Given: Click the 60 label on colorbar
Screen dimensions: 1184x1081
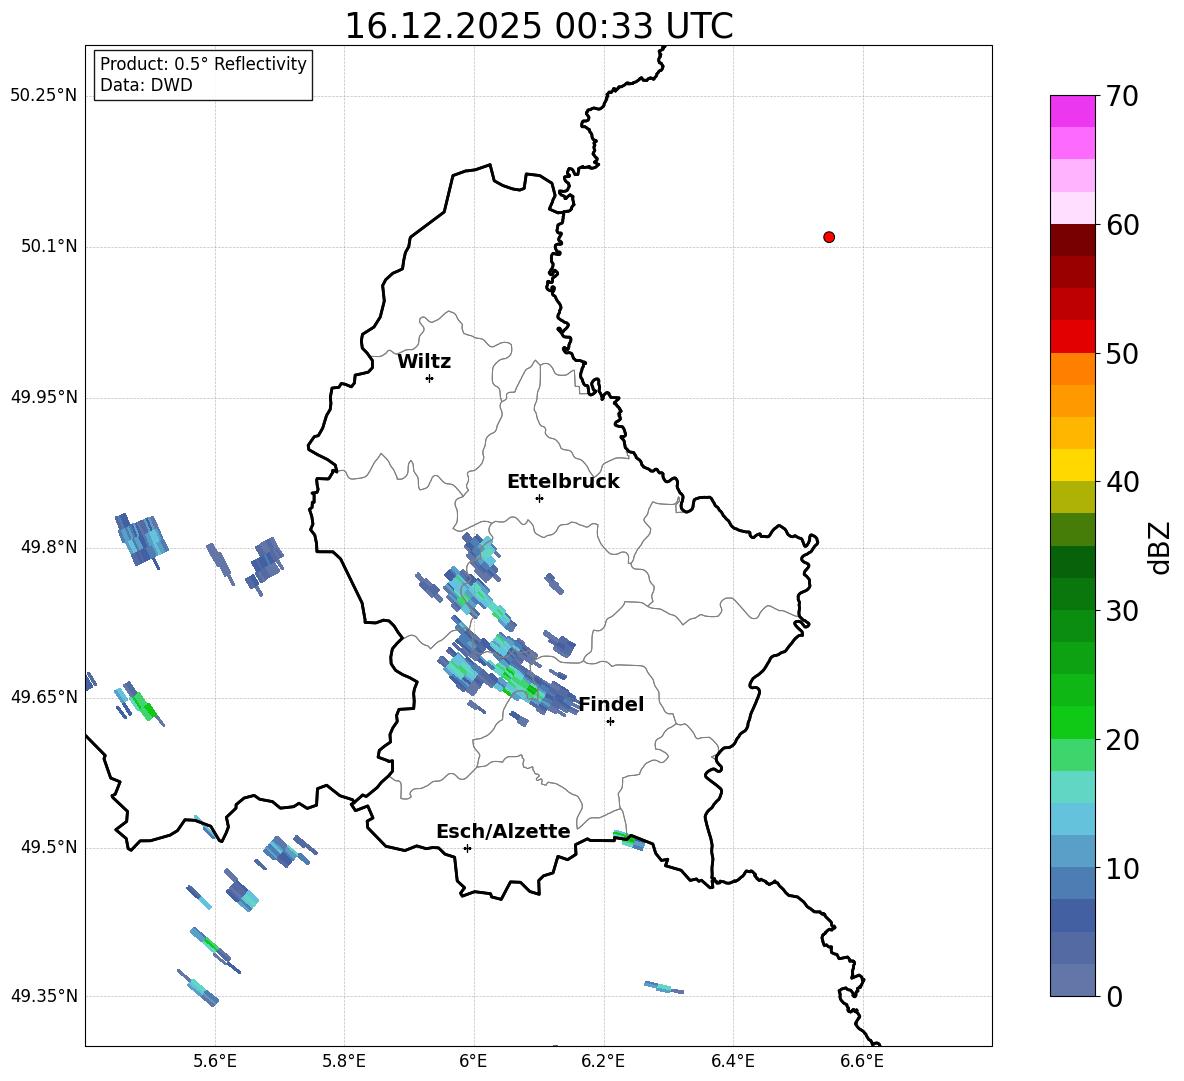Looking at the screenshot, I should coord(1122,225).
